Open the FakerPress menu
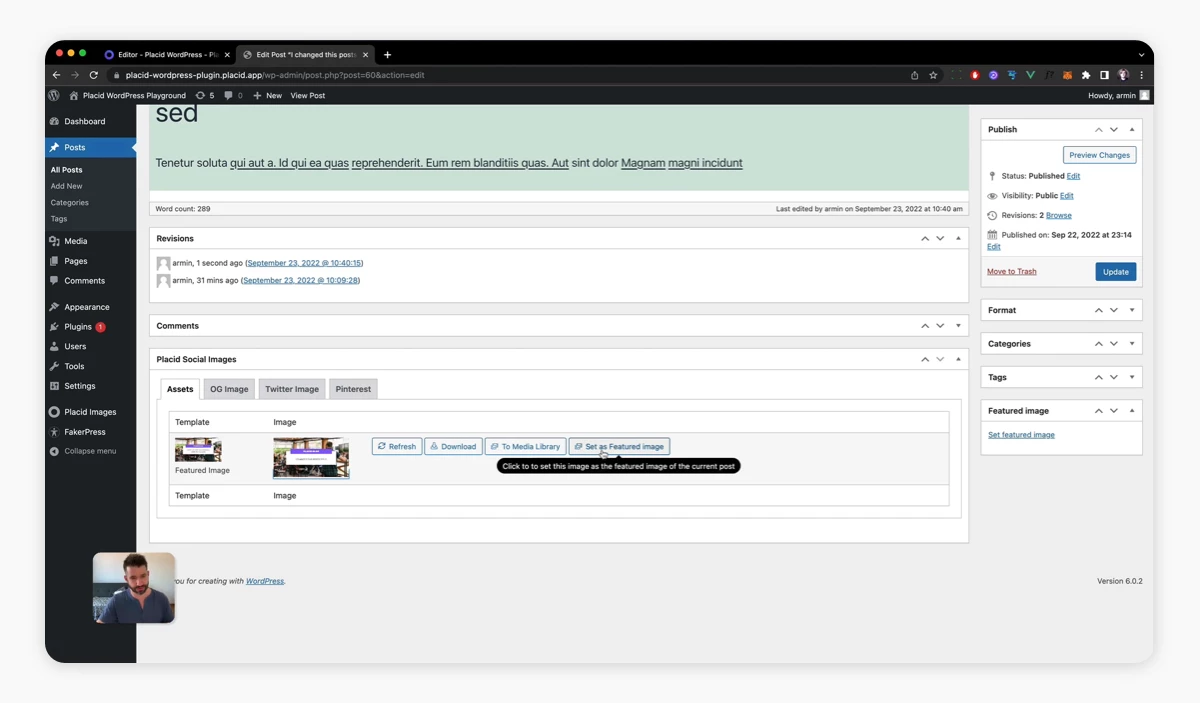 pos(85,432)
